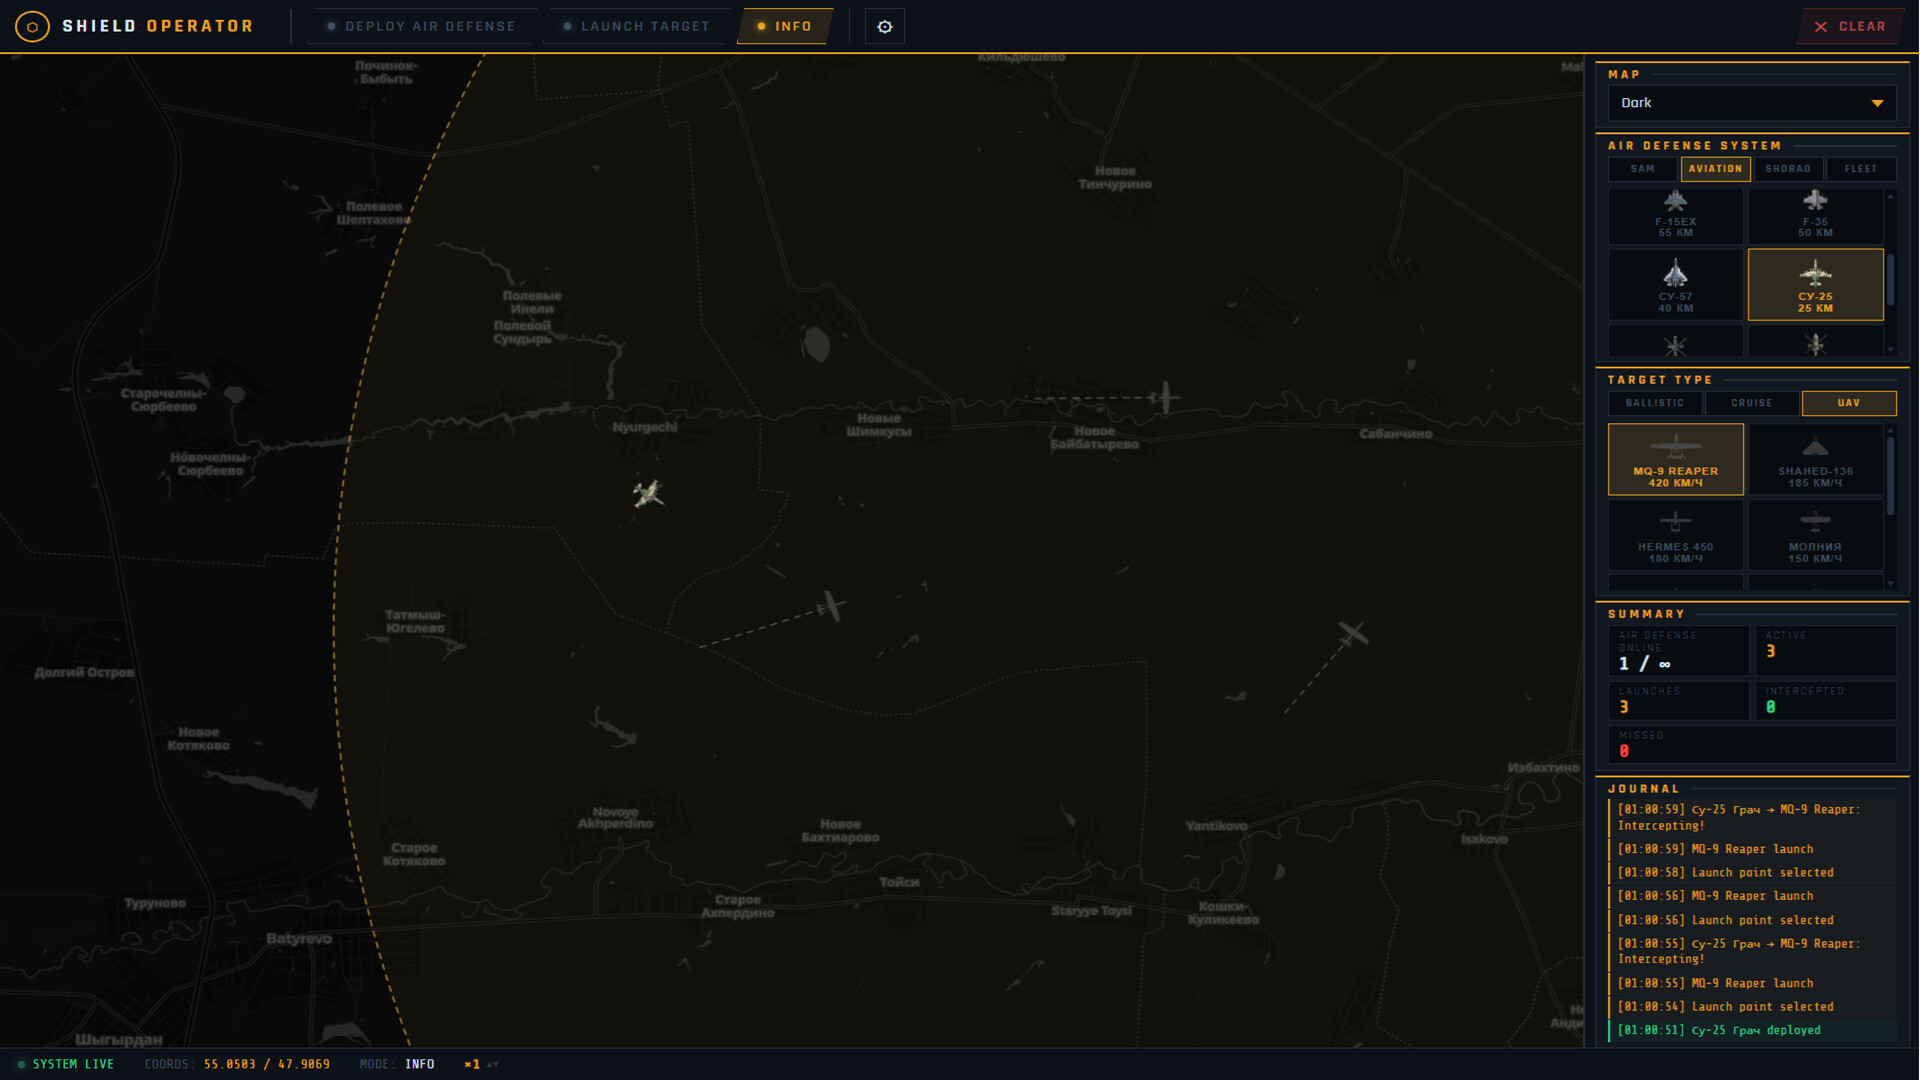Image resolution: width=1920 pixels, height=1080 pixels.
Task: Pick the MQ-9 Reaper target card
Action: 1675,460
